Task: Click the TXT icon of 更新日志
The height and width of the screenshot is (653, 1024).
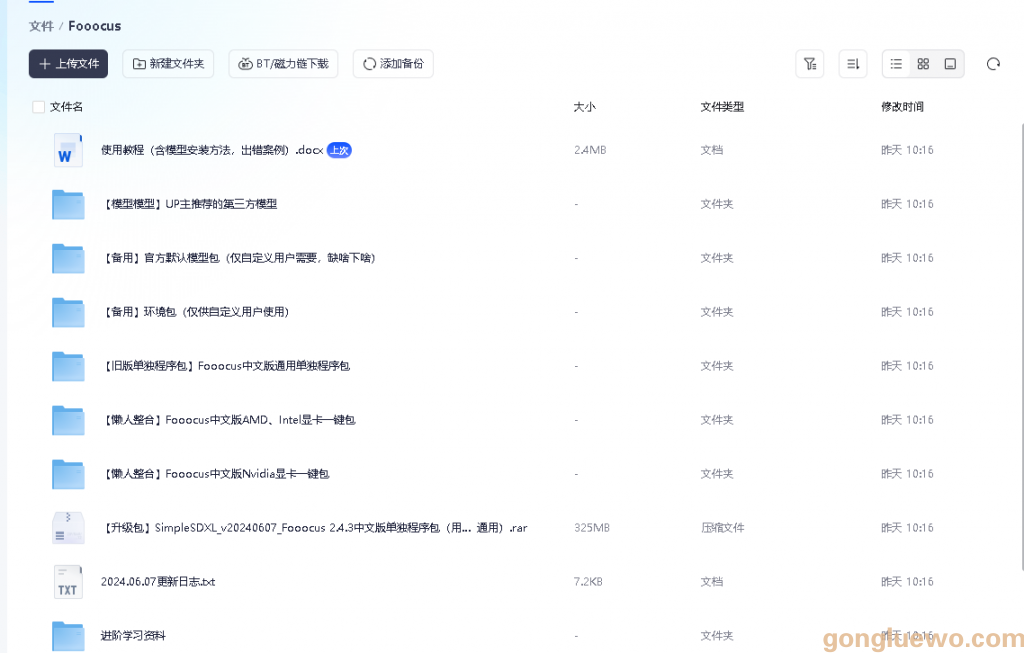Action: click(x=68, y=582)
